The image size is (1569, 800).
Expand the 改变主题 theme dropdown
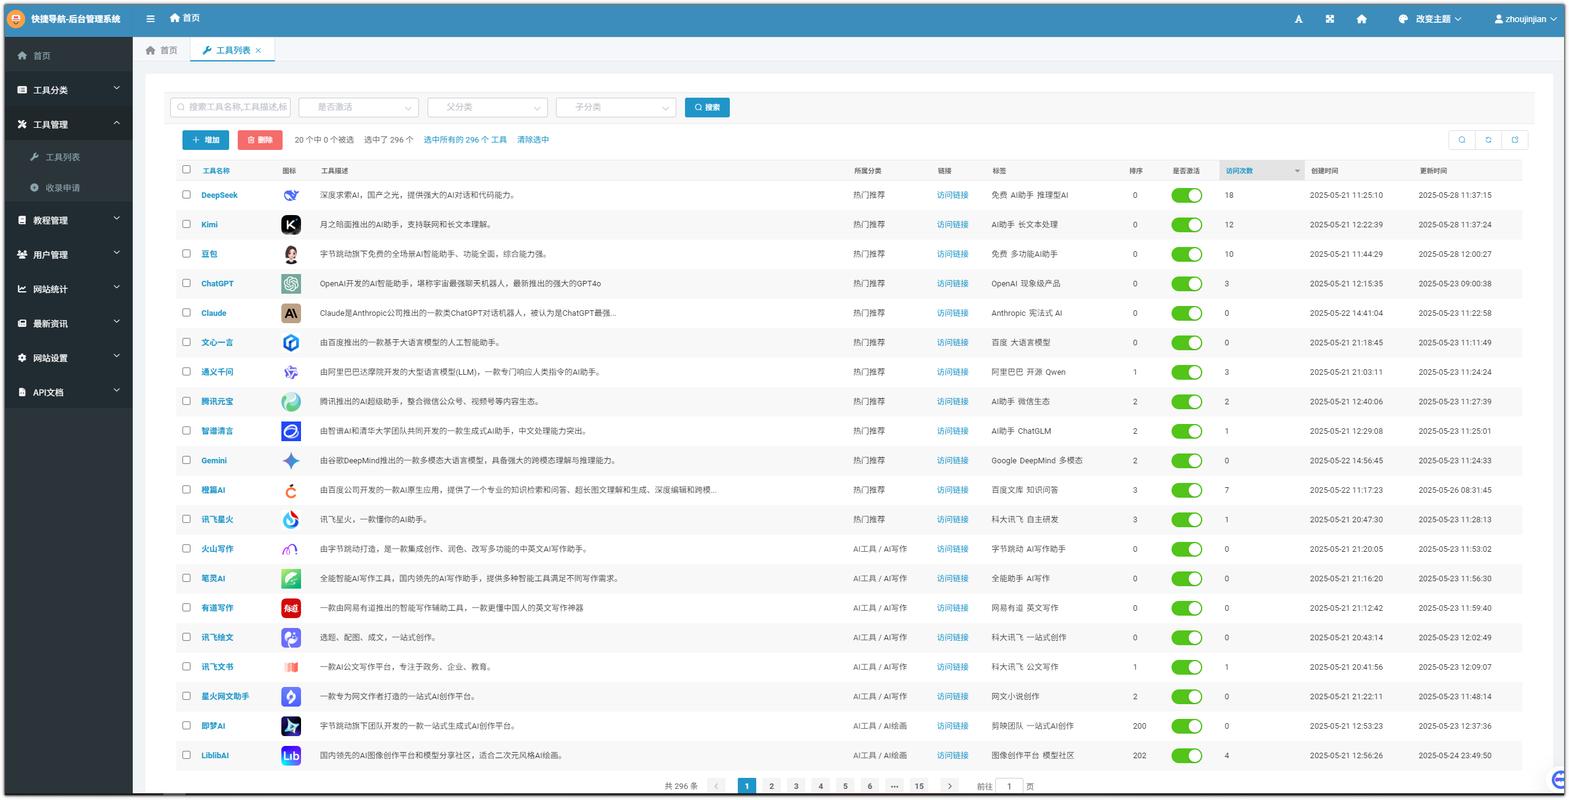[x=1430, y=19]
